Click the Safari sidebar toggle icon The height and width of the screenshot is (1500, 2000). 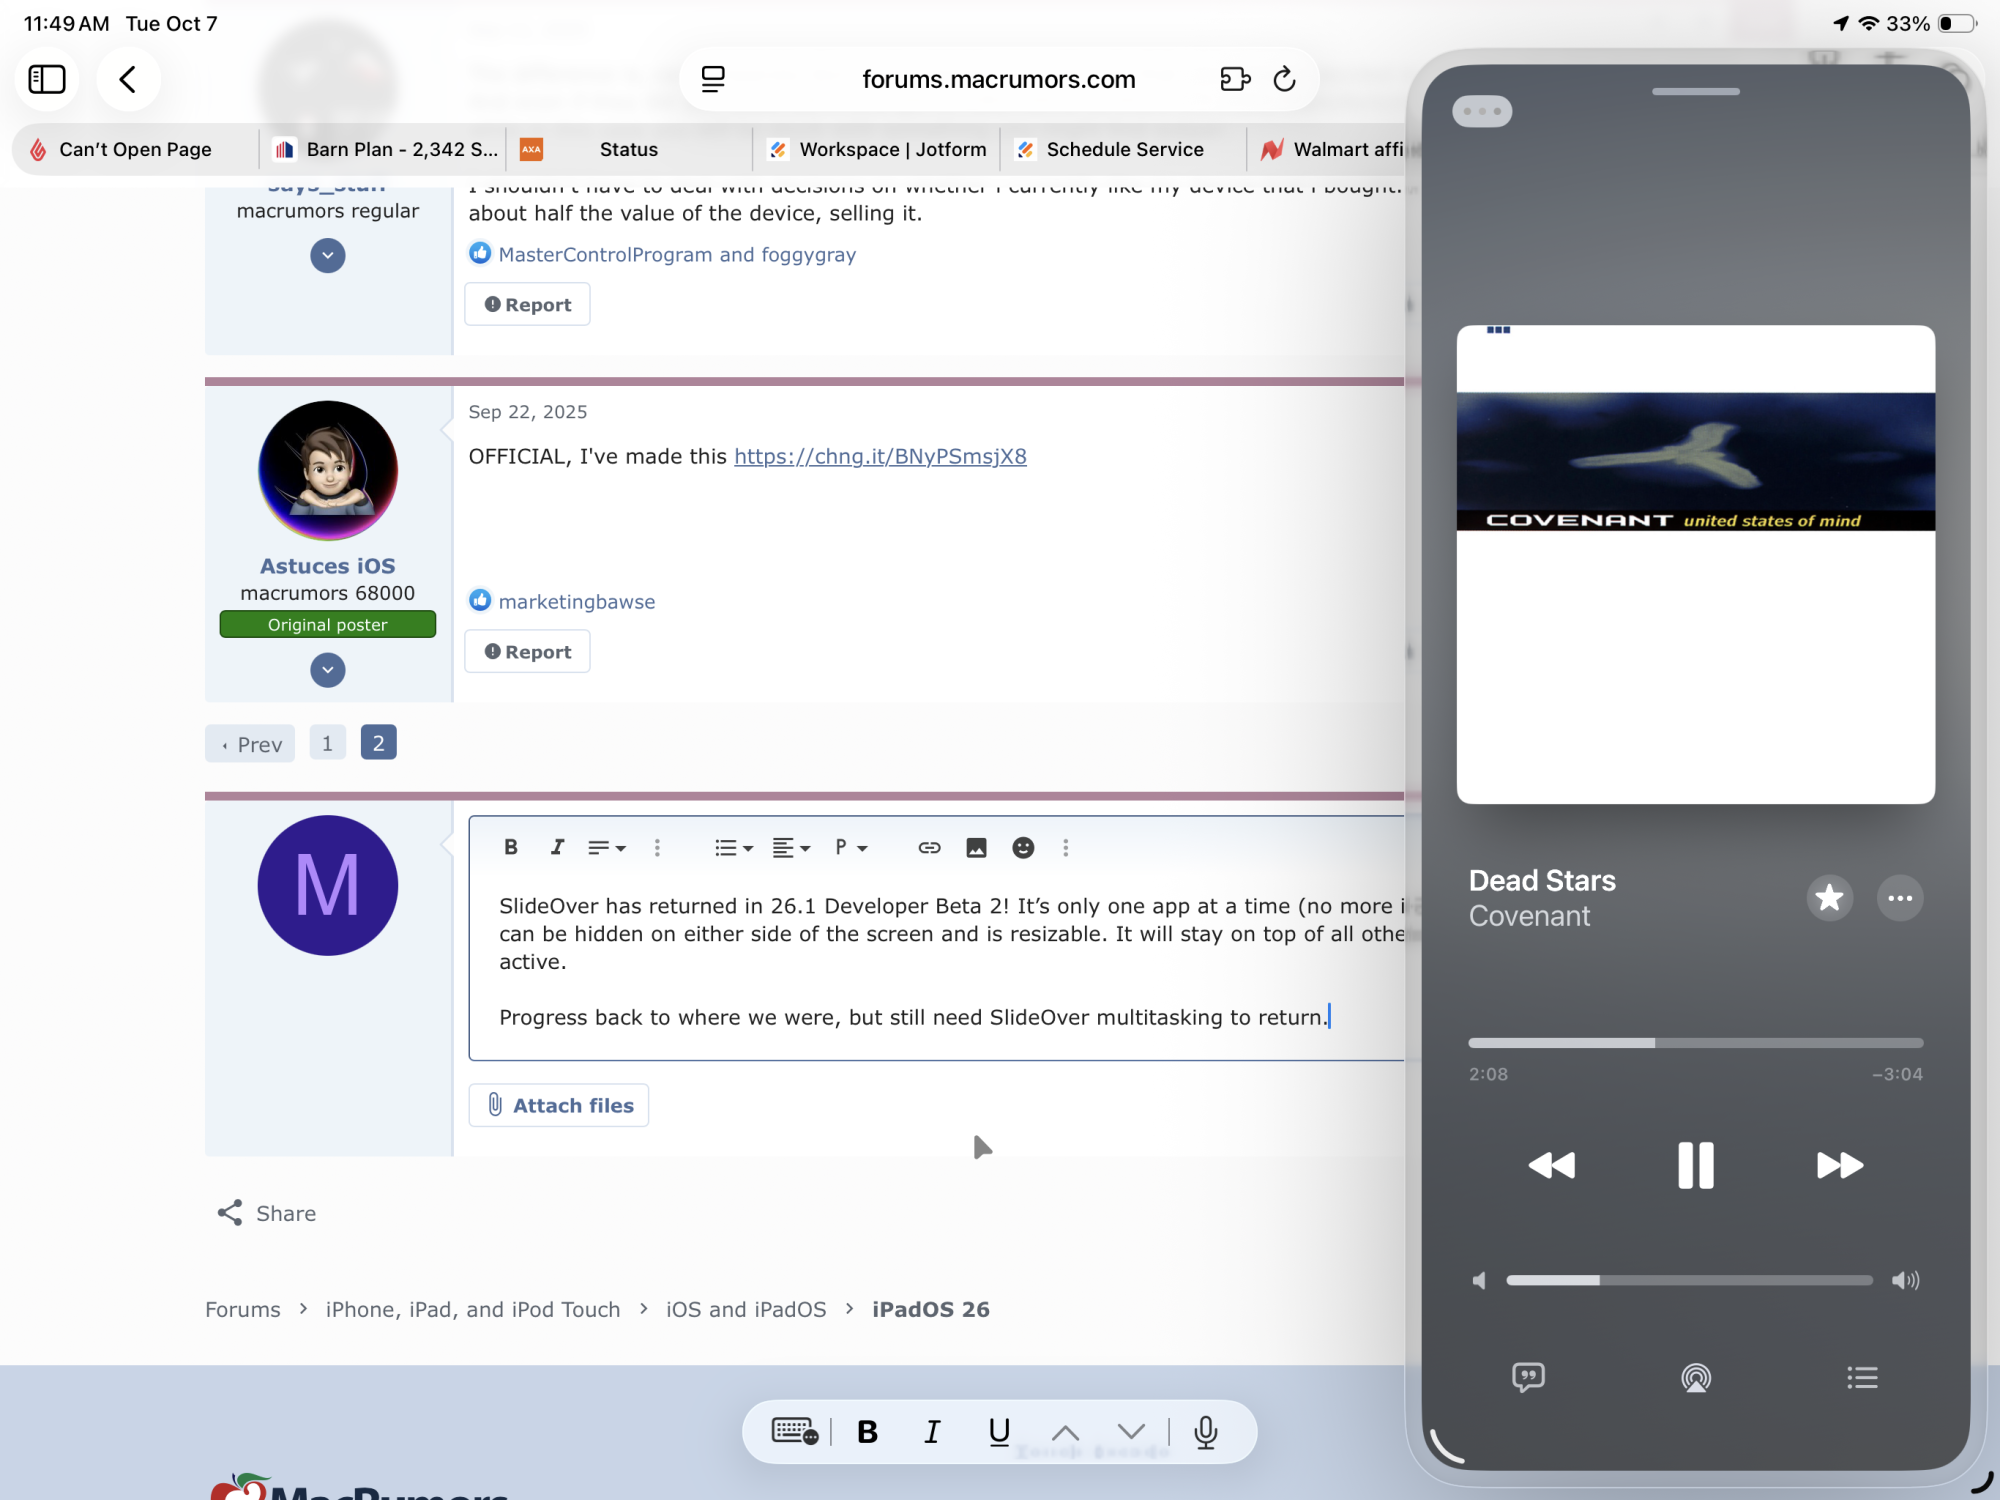point(47,79)
